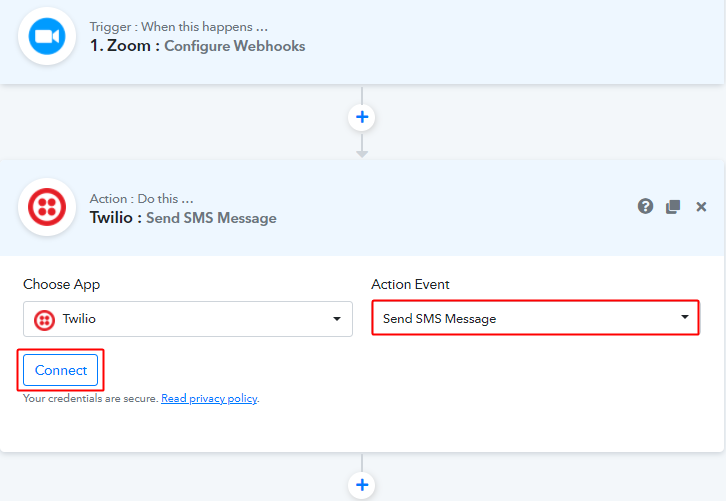Remove the Twilio action step

click(701, 207)
